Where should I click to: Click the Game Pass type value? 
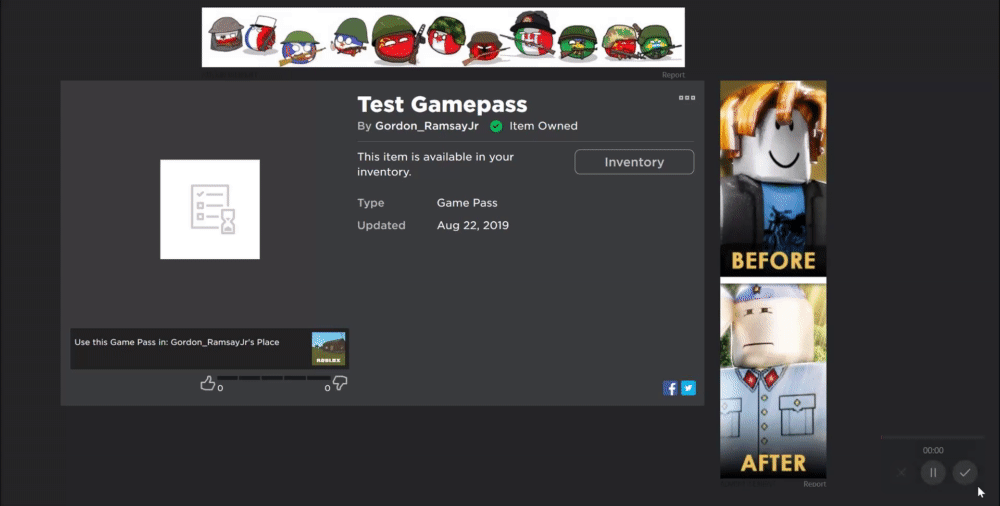(x=467, y=203)
